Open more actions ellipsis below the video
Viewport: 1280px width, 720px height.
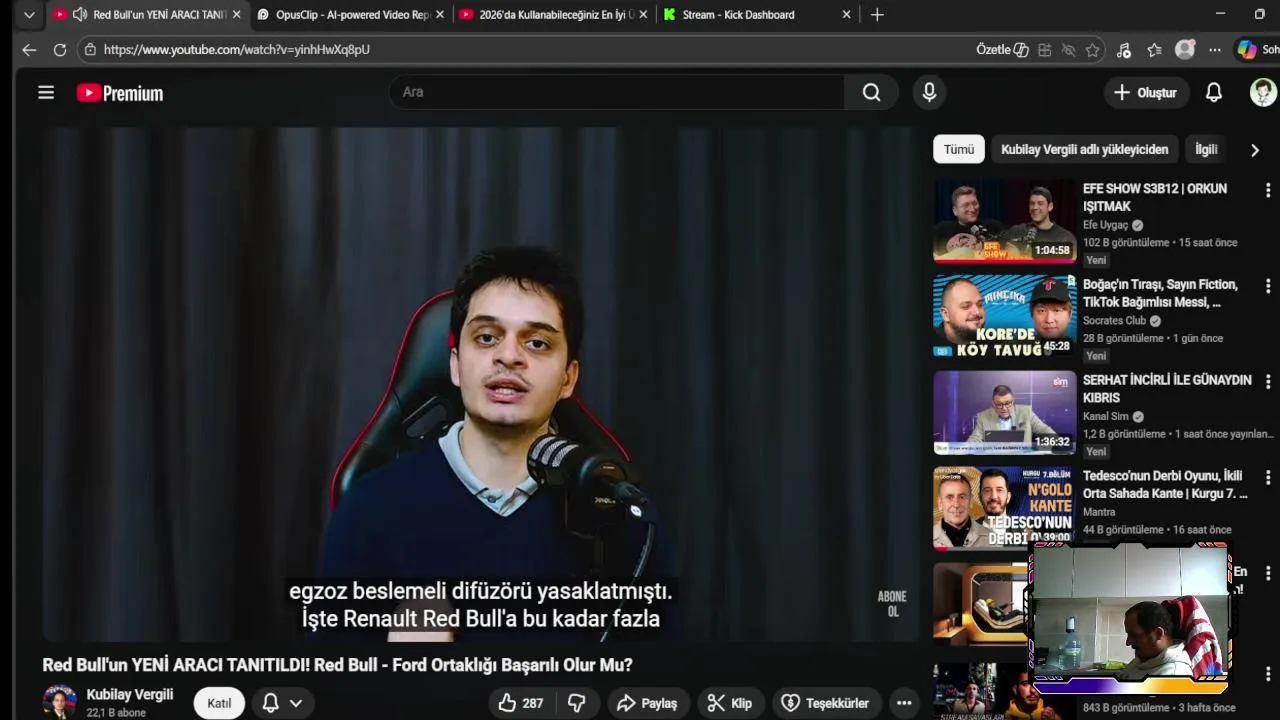(x=904, y=703)
